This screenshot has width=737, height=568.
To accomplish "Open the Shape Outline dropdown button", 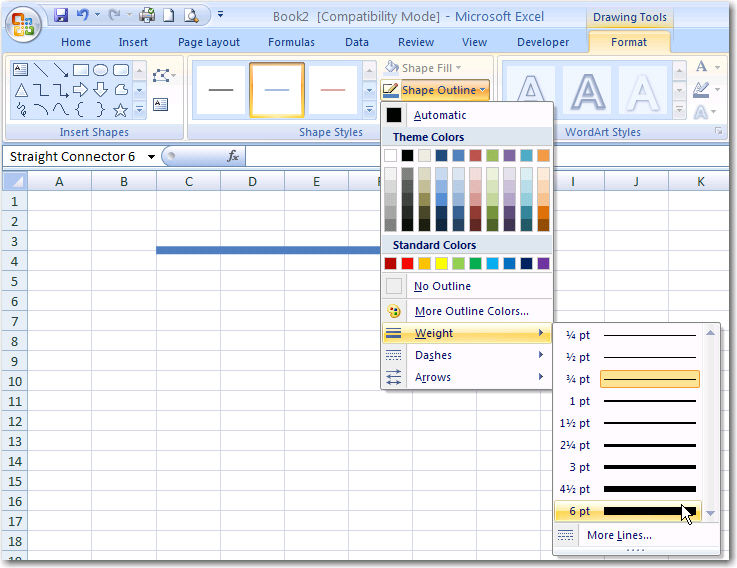I will [x=435, y=90].
